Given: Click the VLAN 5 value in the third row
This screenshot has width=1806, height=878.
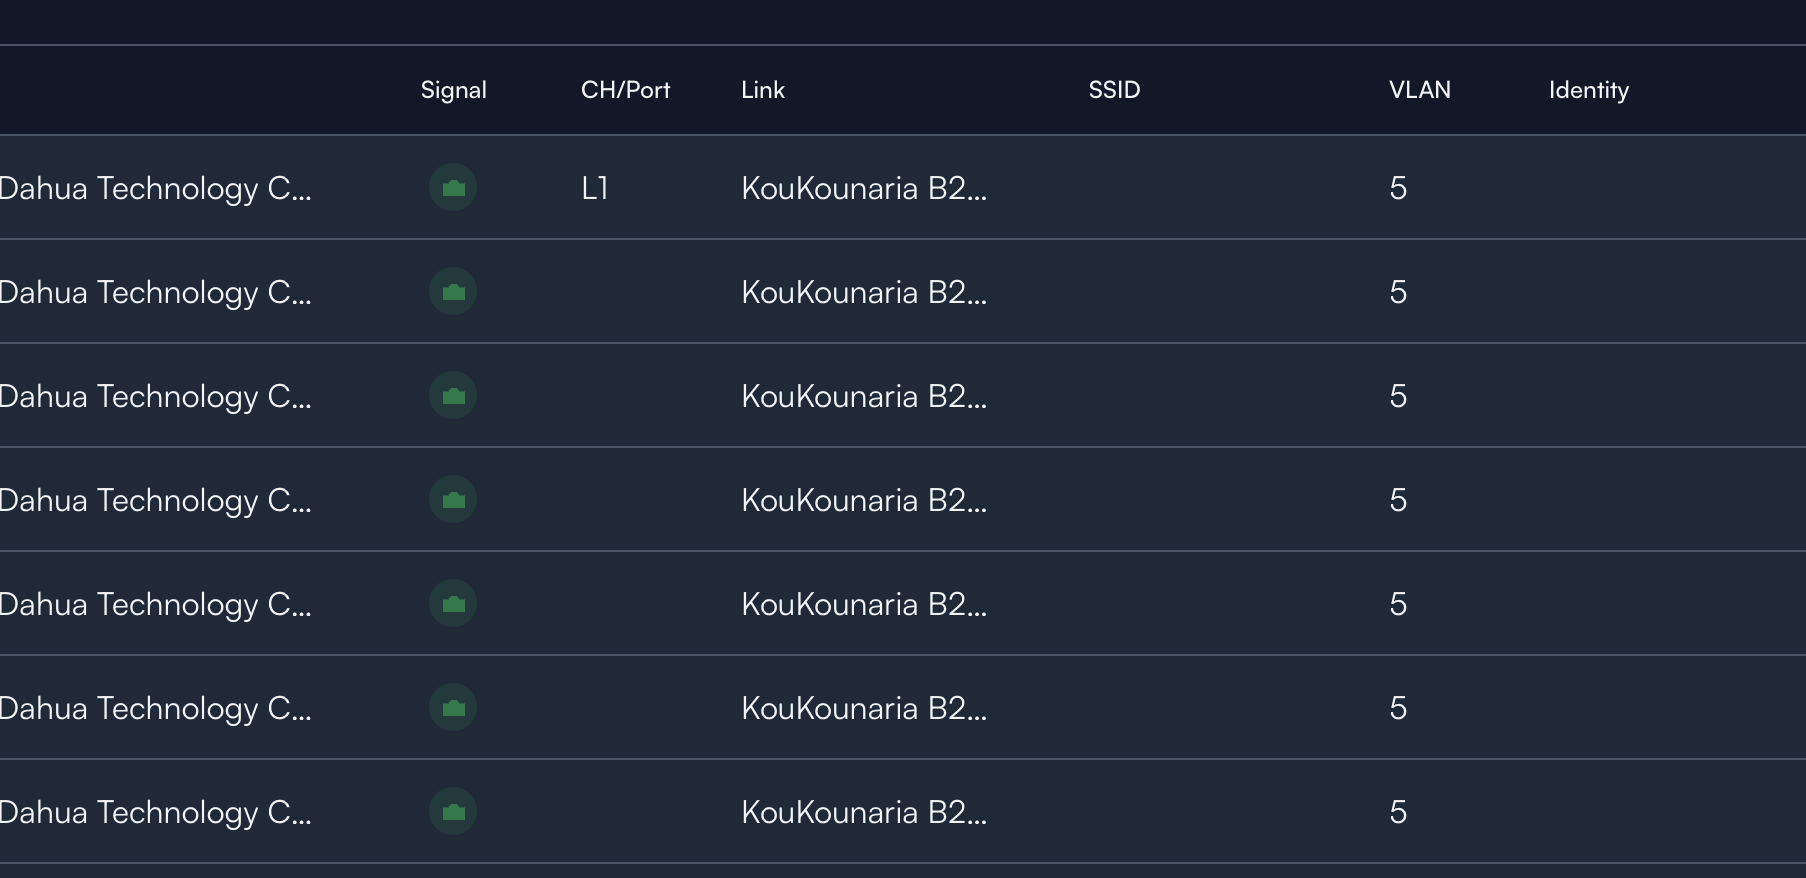Looking at the screenshot, I should pyautogui.click(x=1398, y=396).
